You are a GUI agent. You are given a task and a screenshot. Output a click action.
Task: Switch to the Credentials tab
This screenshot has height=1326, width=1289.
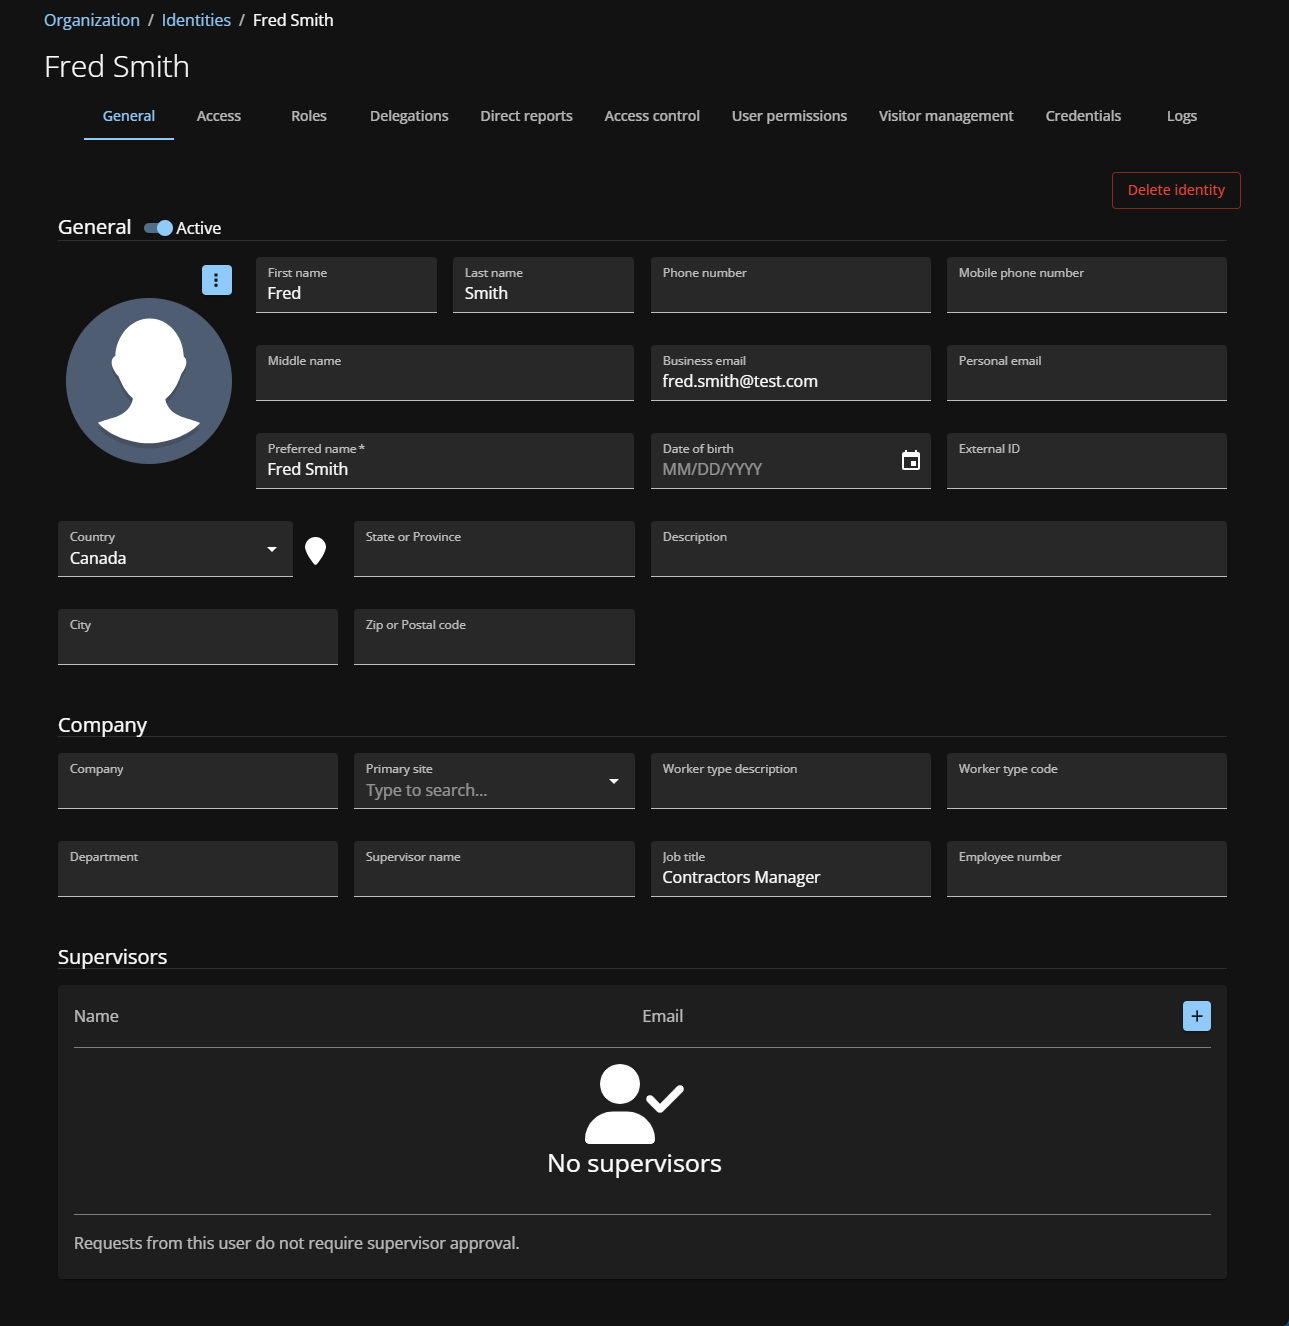tap(1082, 116)
